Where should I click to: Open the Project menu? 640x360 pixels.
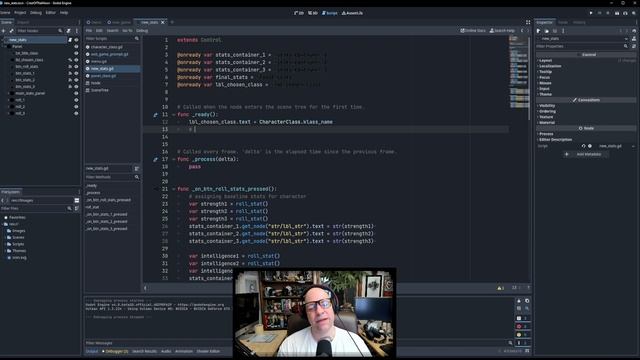pos(20,13)
